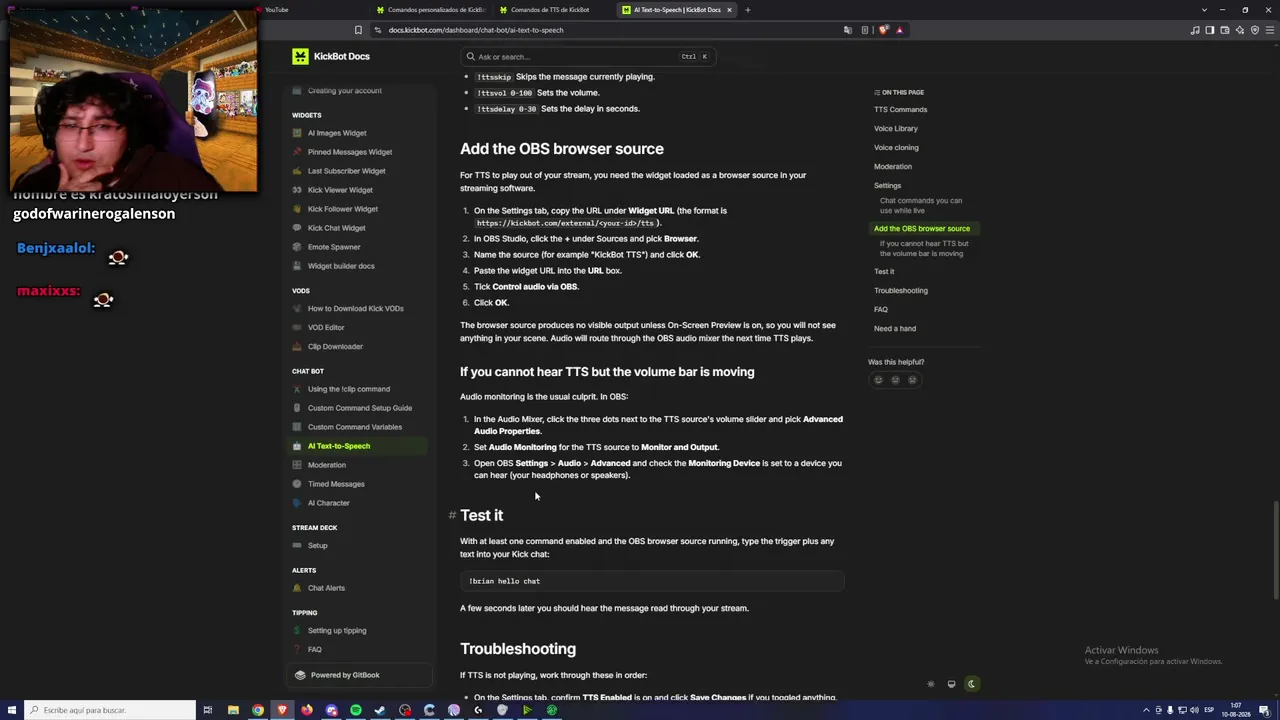Click the AI Character sidebar icon
This screenshot has height=720, width=1280.
[297, 503]
